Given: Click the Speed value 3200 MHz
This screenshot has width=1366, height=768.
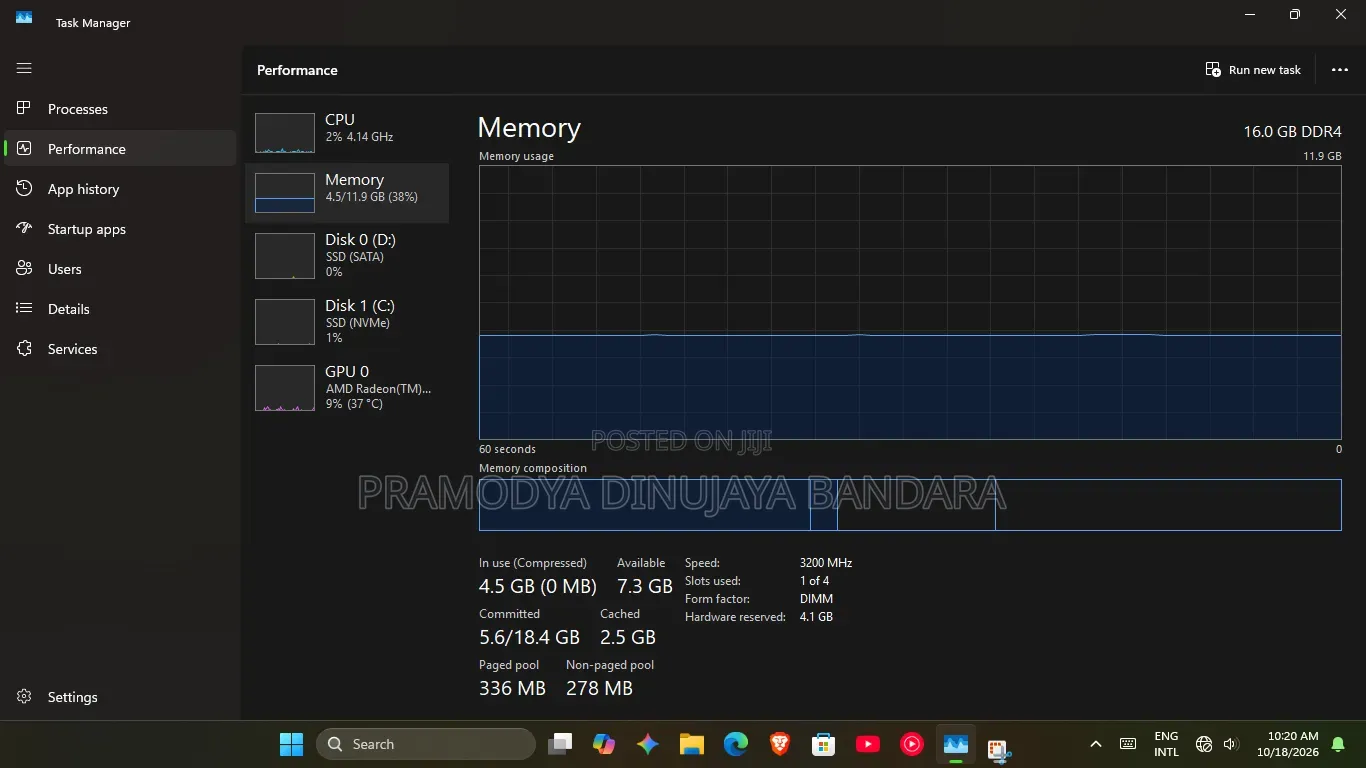Looking at the screenshot, I should [x=826, y=563].
